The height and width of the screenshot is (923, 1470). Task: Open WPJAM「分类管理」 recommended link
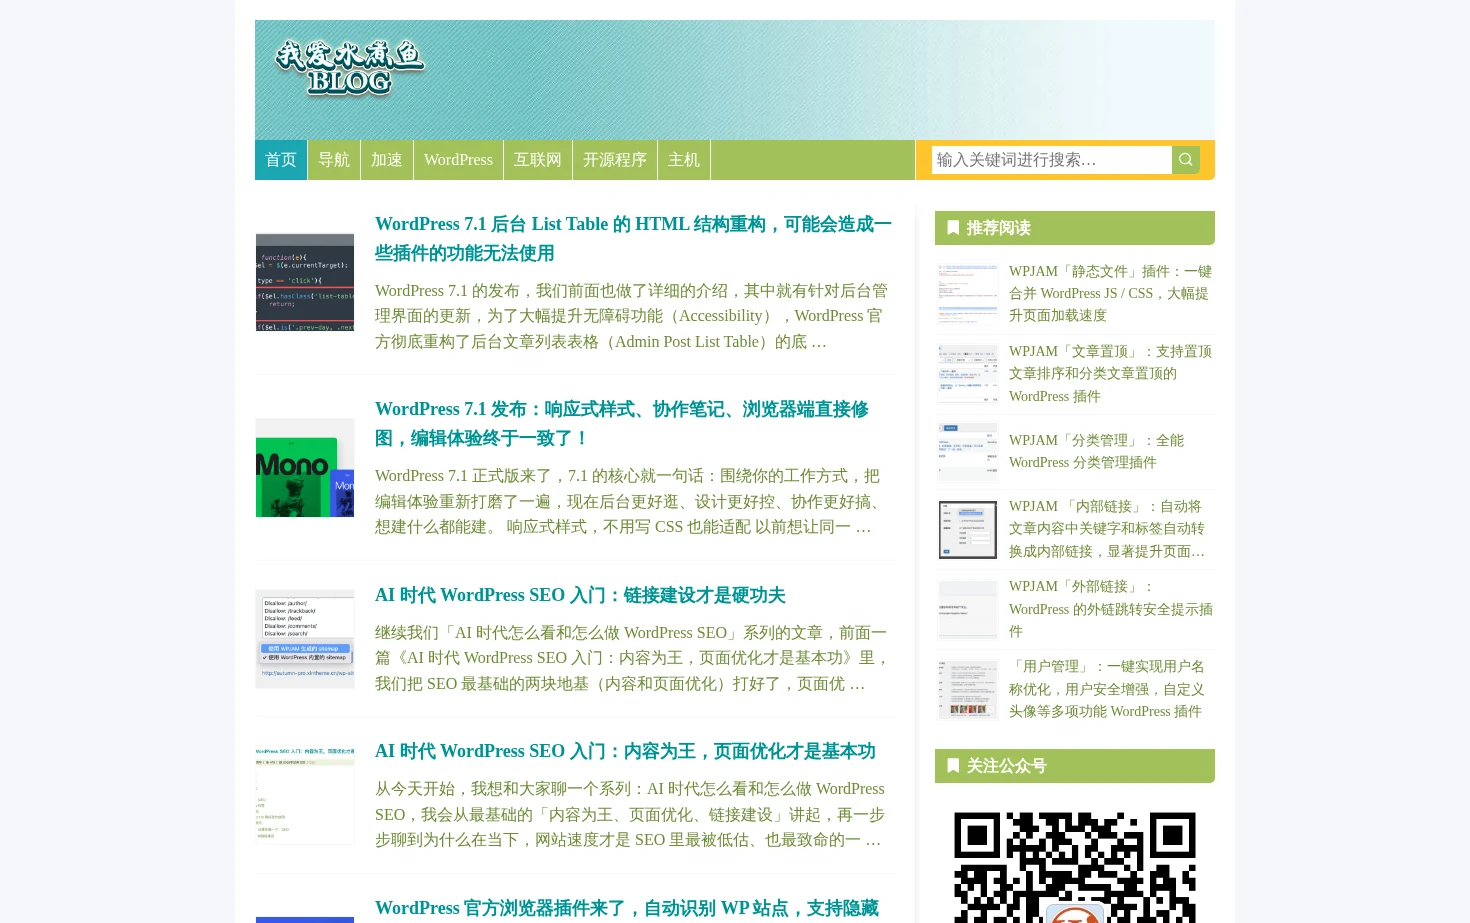(x=1097, y=451)
